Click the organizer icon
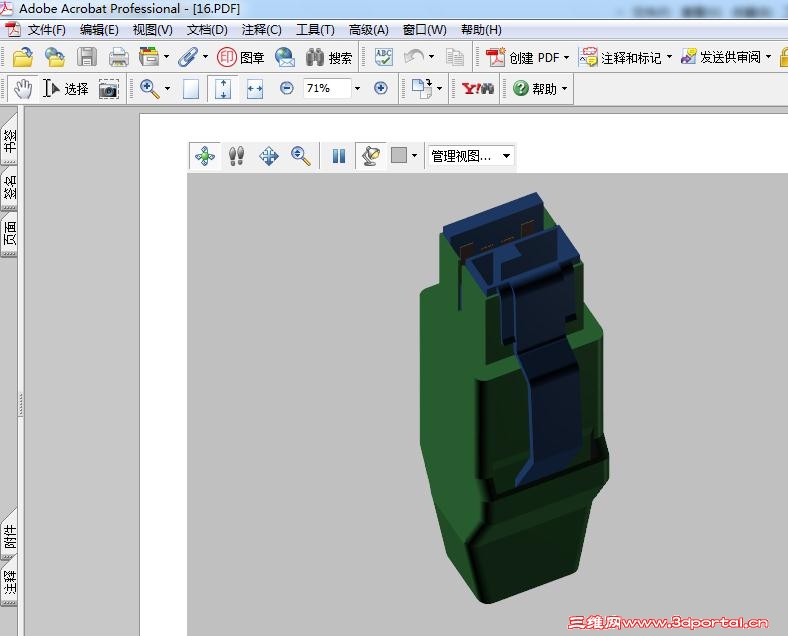The width and height of the screenshot is (788, 636). (x=149, y=57)
